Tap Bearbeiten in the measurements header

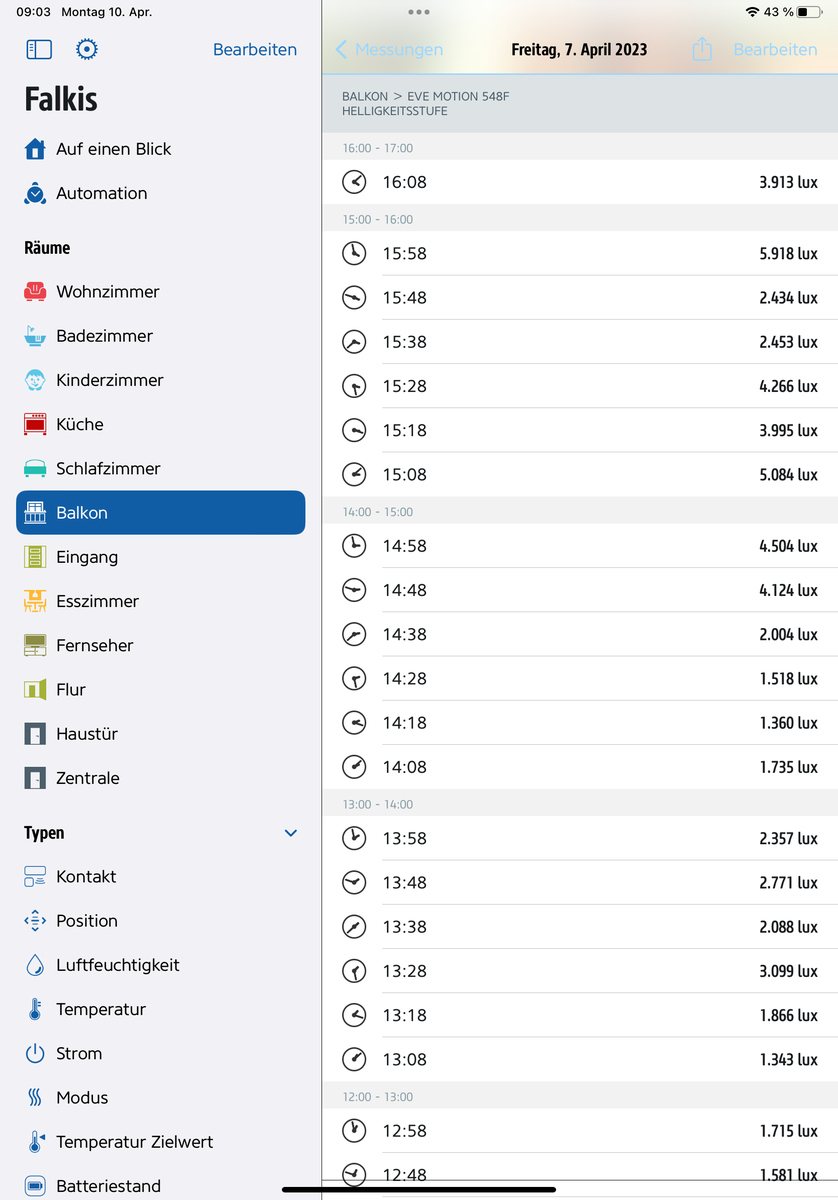click(x=775, y=49)
